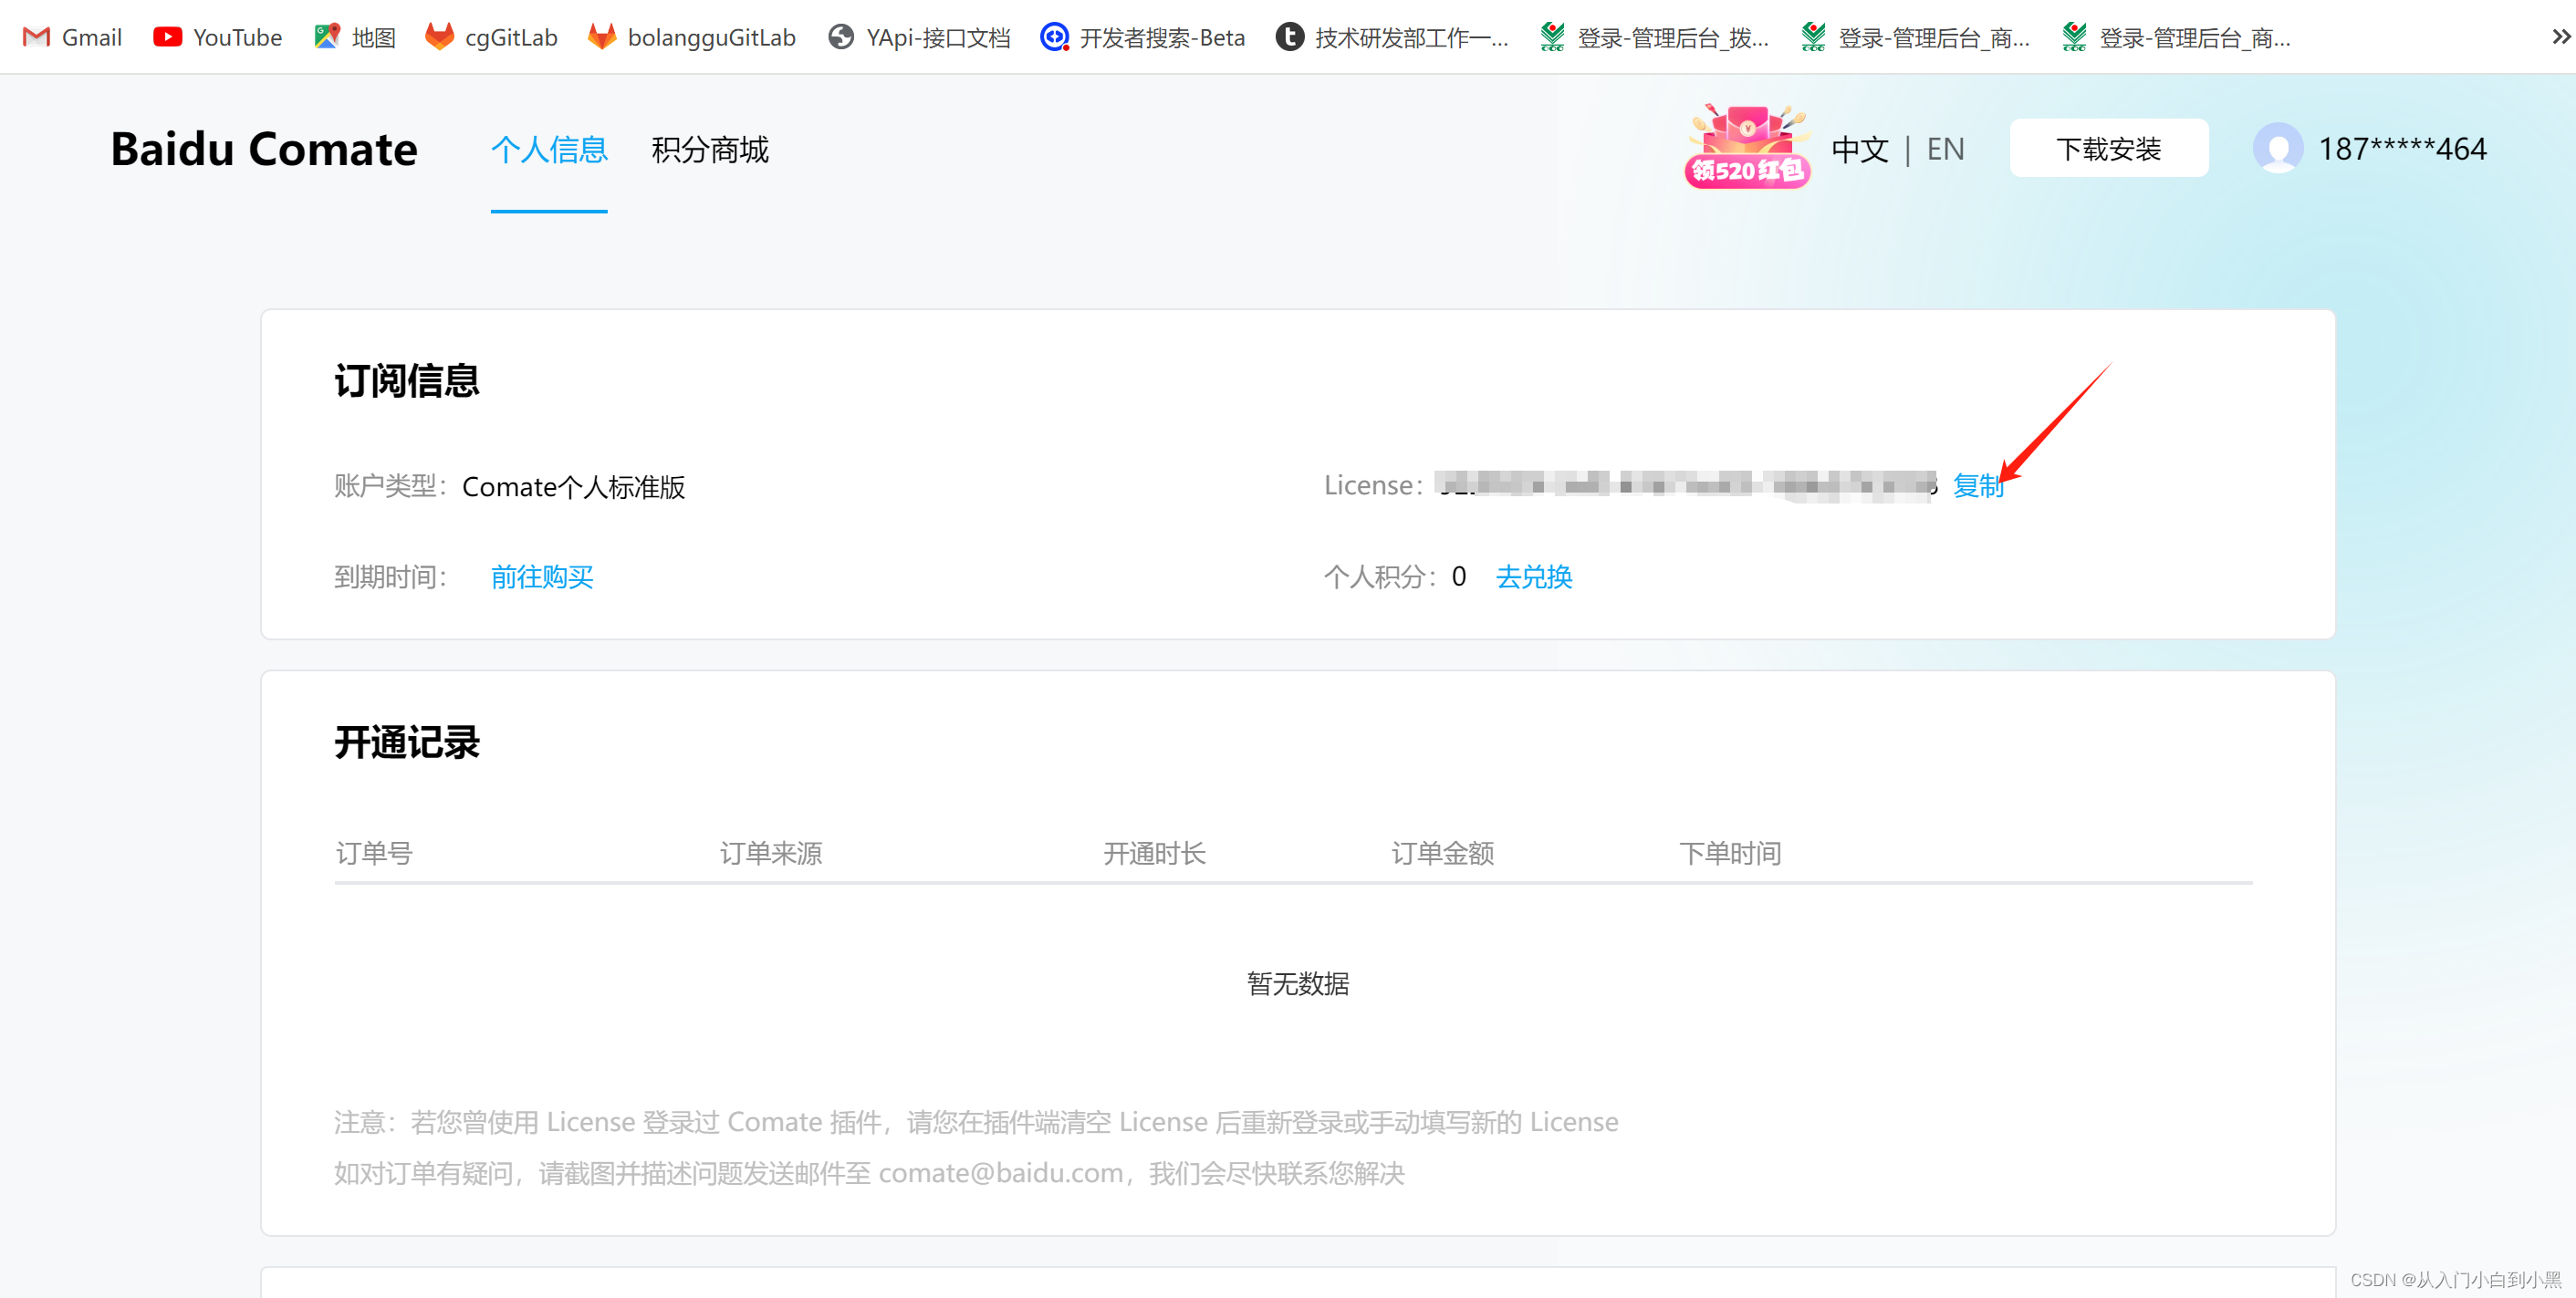Switch to the 积分商城 tab
2576x1298 pixels.
coord(709,150)
